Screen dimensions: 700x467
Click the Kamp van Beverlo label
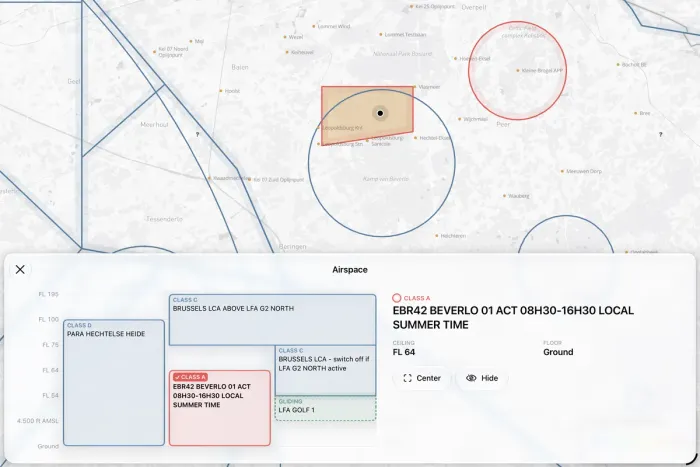click(386, 179)
